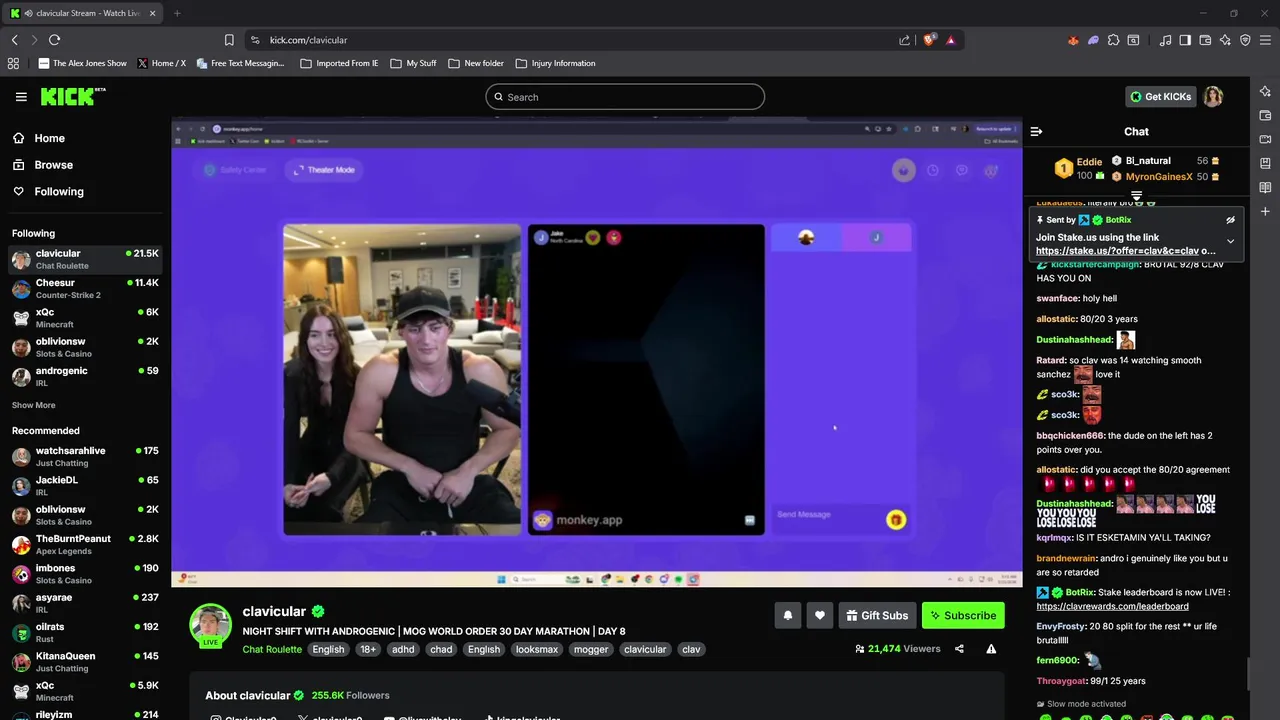Select the clavicular Stream browser tab
This screenshot has width=1280, height=720.
[x=85, y=13]
